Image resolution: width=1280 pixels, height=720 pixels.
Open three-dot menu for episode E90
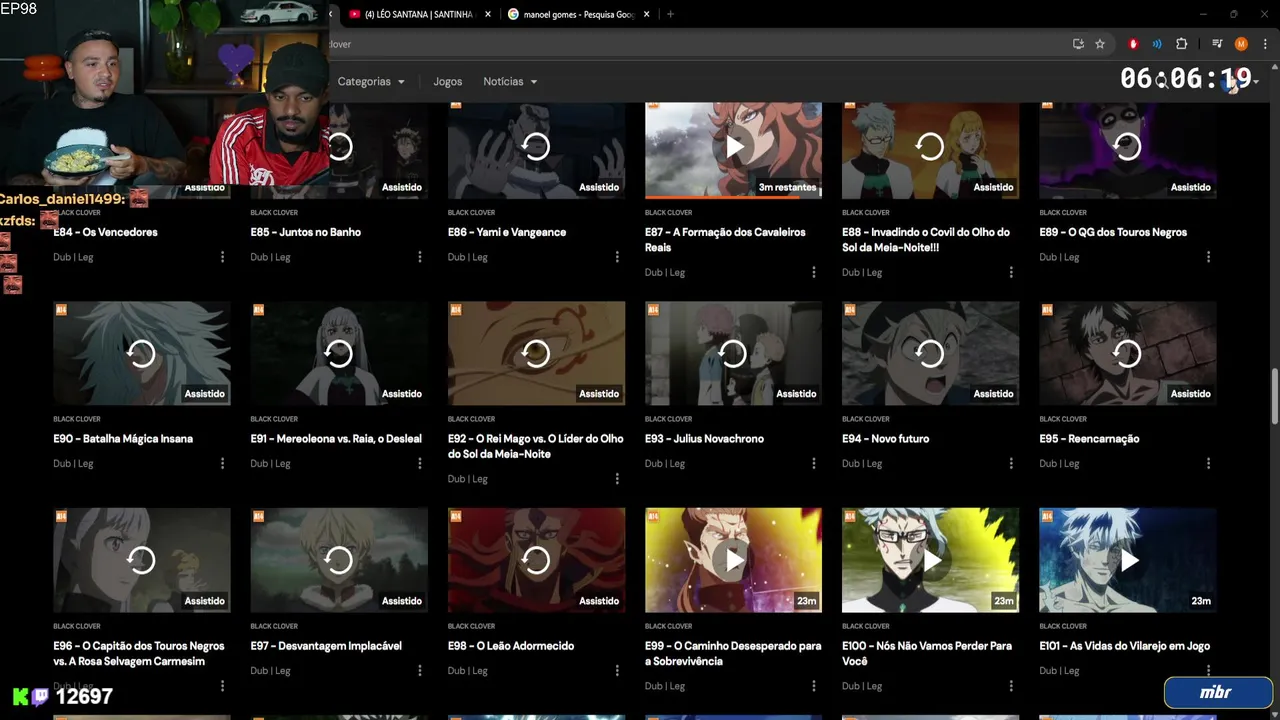(222, 464)
